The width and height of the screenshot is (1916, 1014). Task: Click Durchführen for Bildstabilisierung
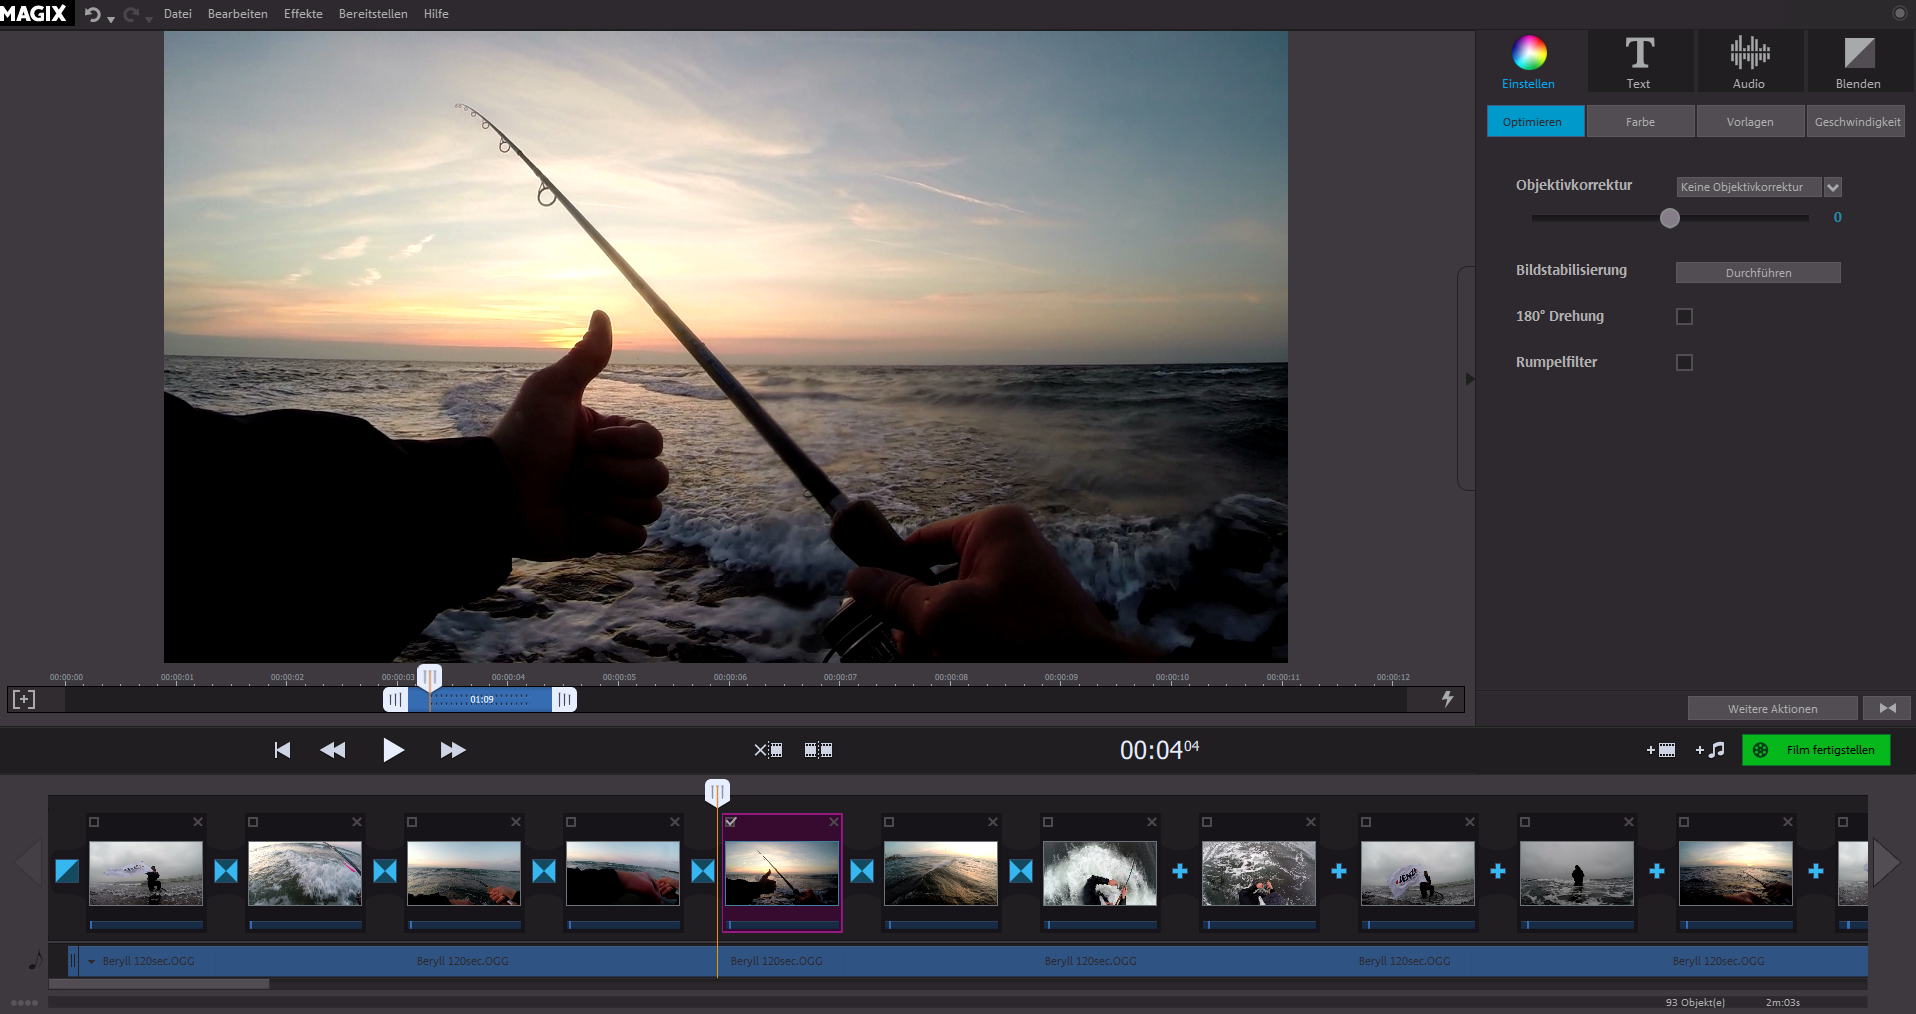(x=1758, y=273)
